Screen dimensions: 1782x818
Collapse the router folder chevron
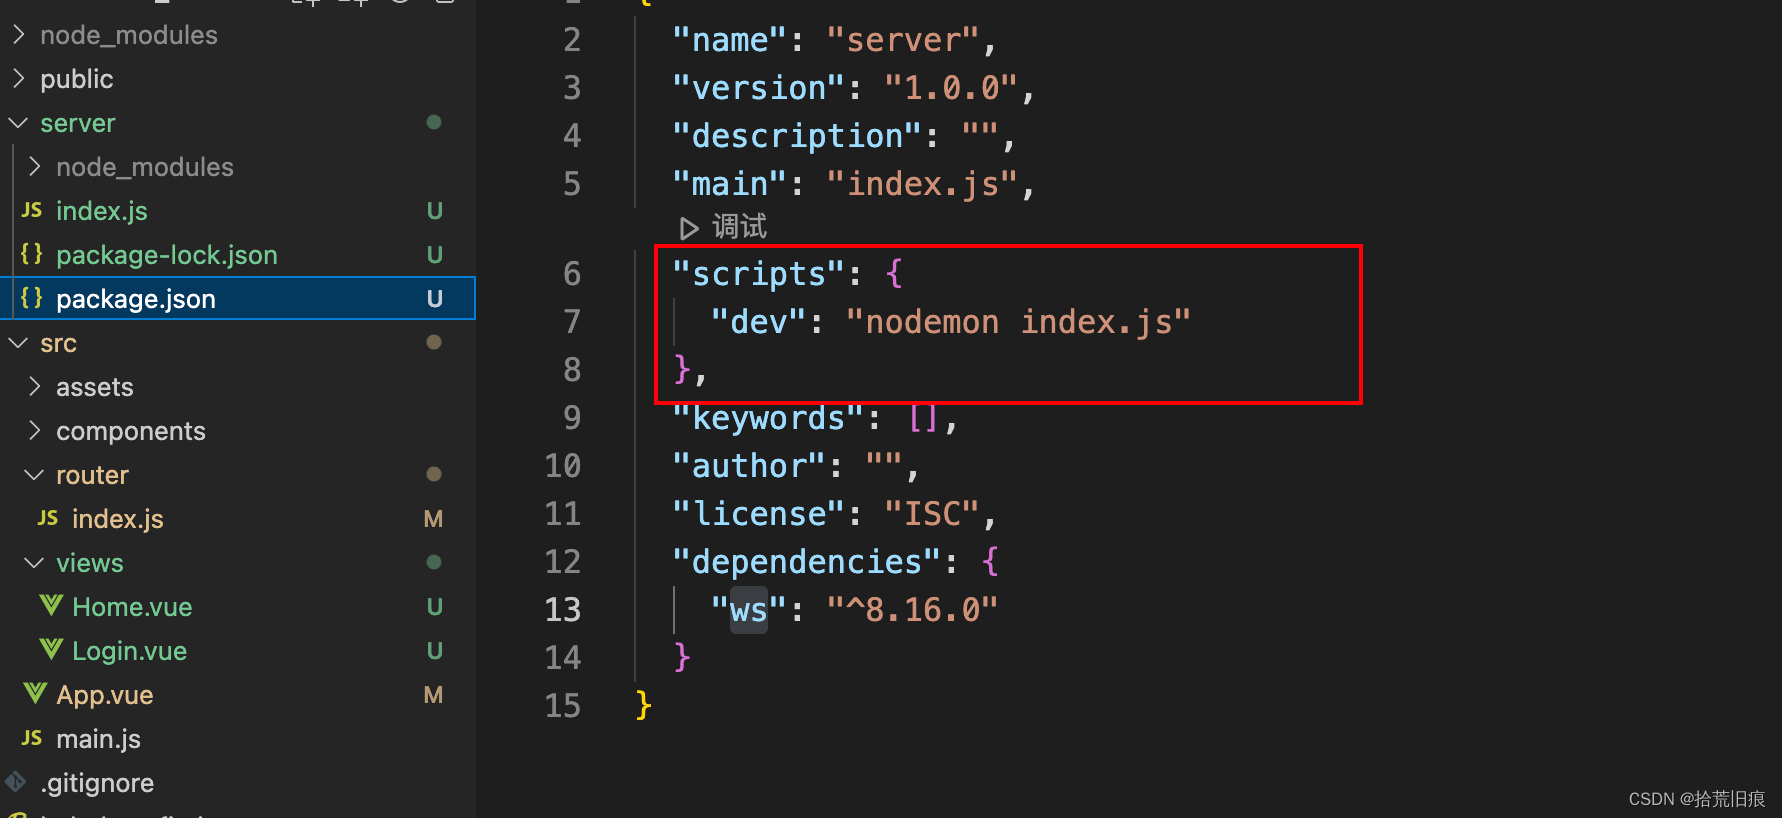point(35,474)
